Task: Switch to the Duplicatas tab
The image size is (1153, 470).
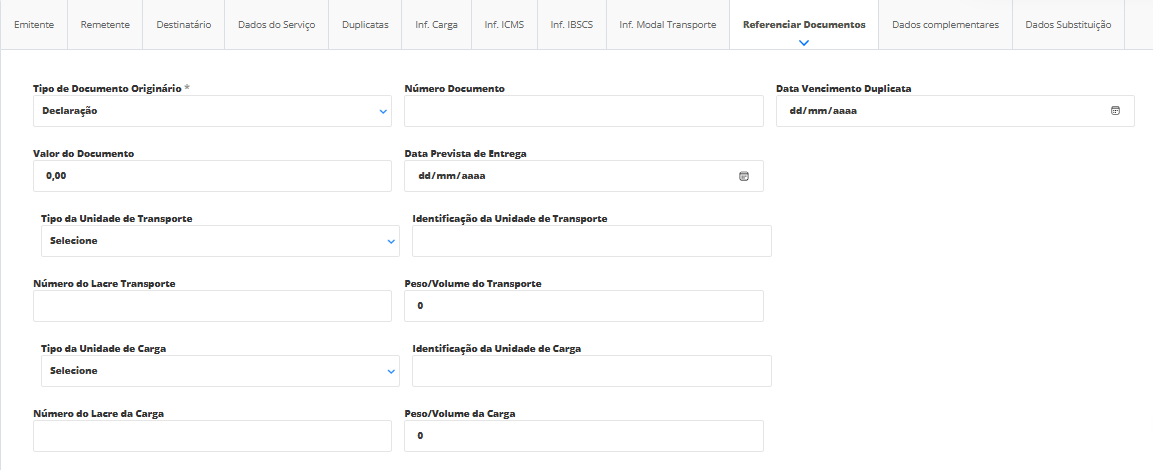Action: (x=365, y=25)
